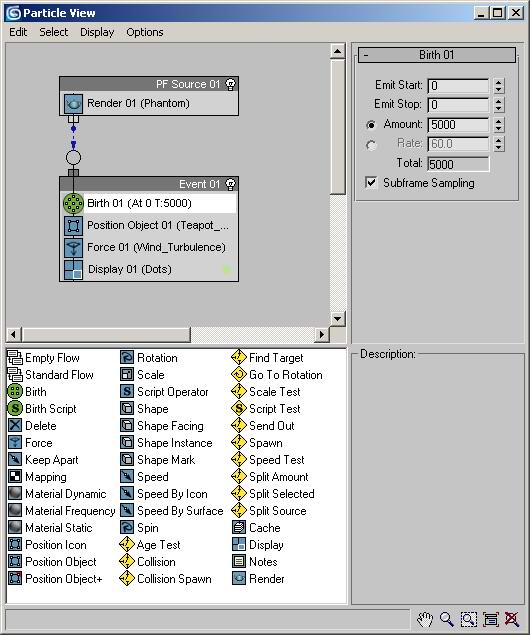
Task: Click the Go To Rotation icon
Action: click(239, 375)
